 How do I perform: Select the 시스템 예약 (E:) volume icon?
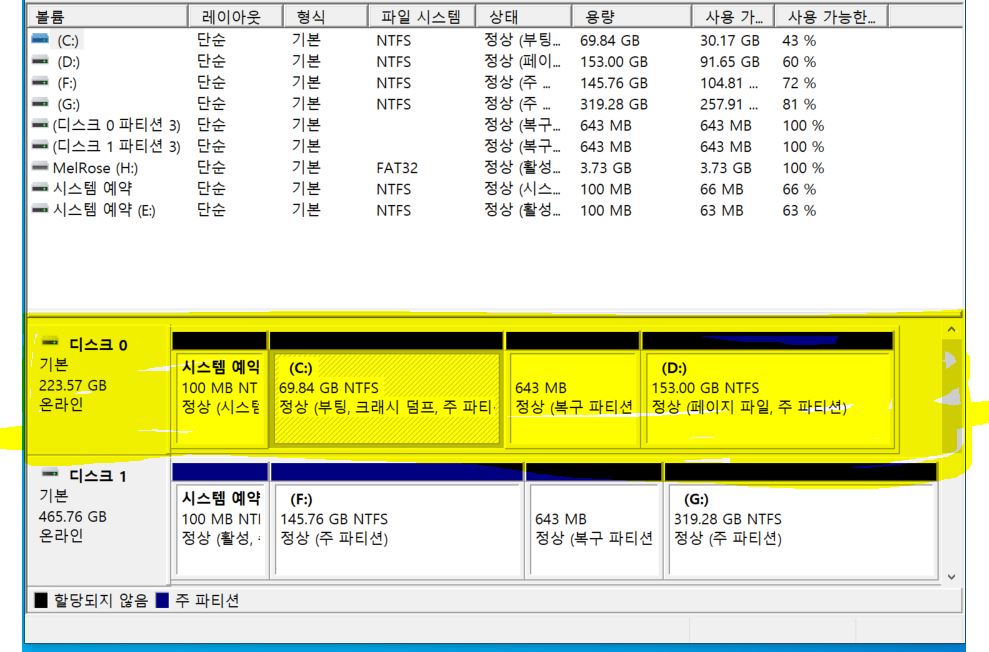pyautogui.click(x=40, y=210)
